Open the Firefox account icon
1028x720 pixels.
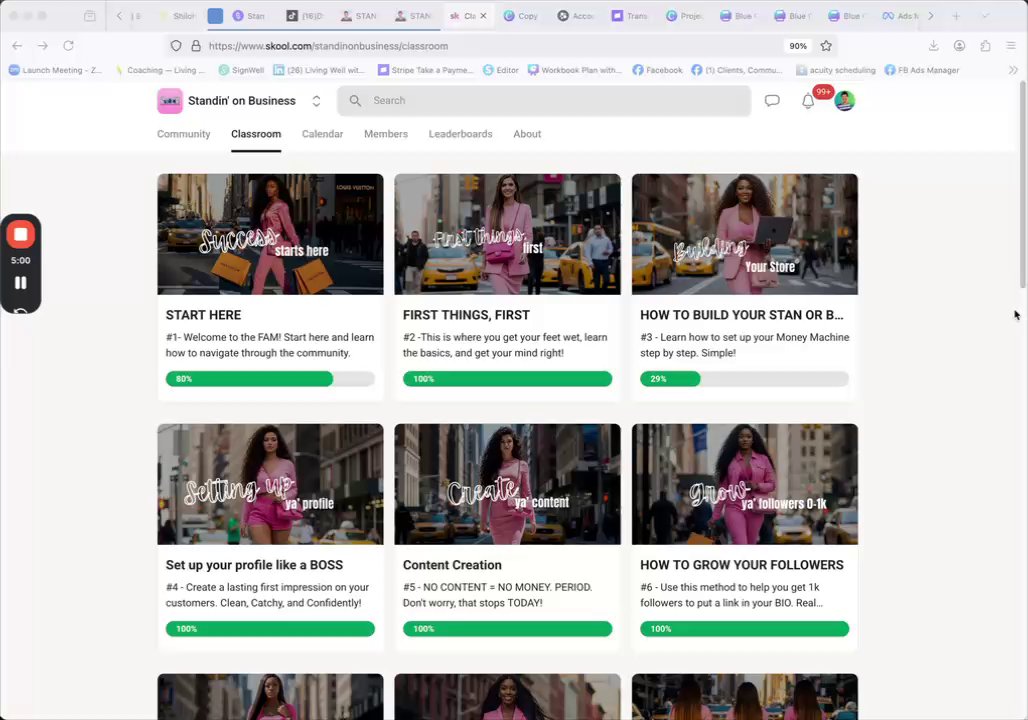click(x=959, y=46)
